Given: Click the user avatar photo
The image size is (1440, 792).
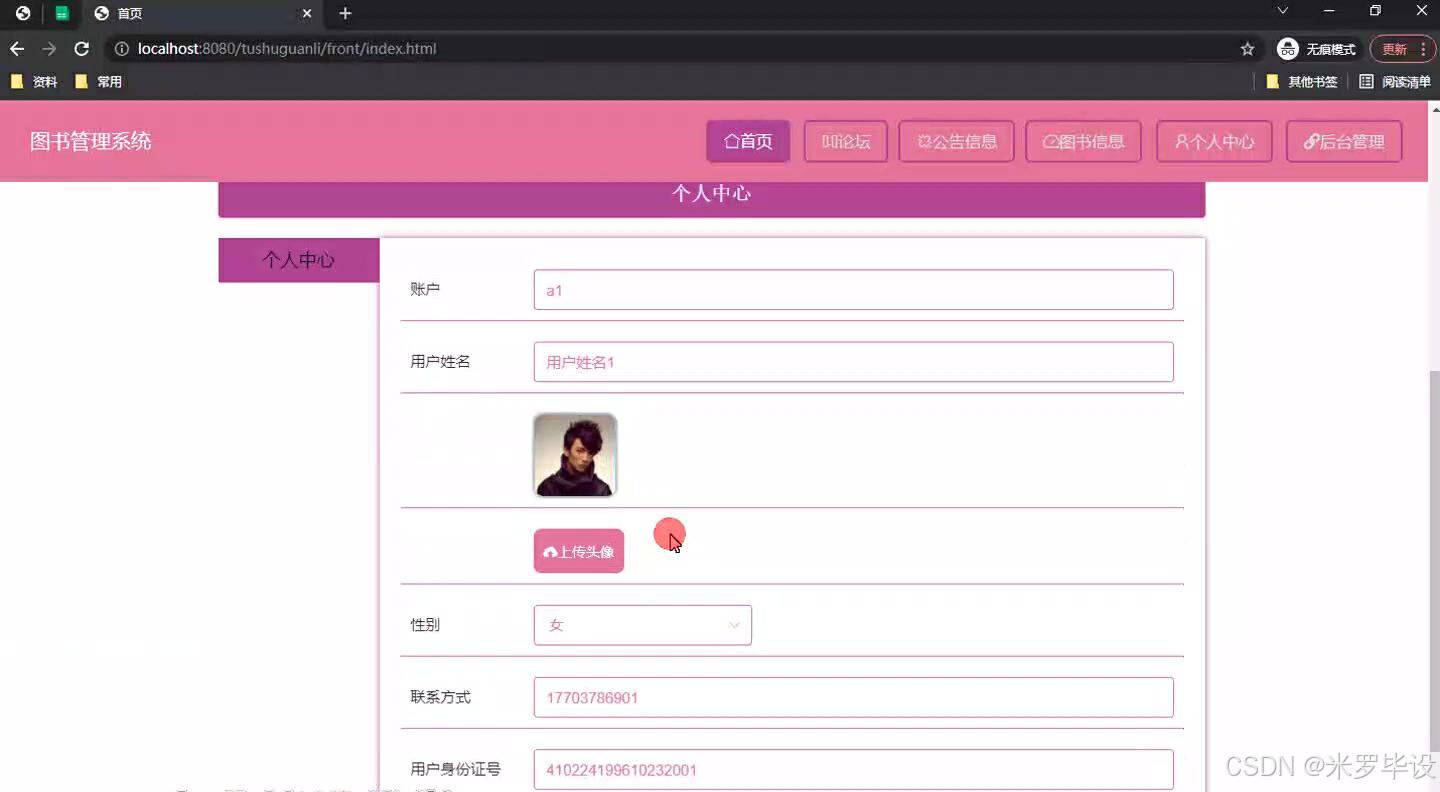Looking at the screenshot, I should pyautogui.click(x=575, y=455).
